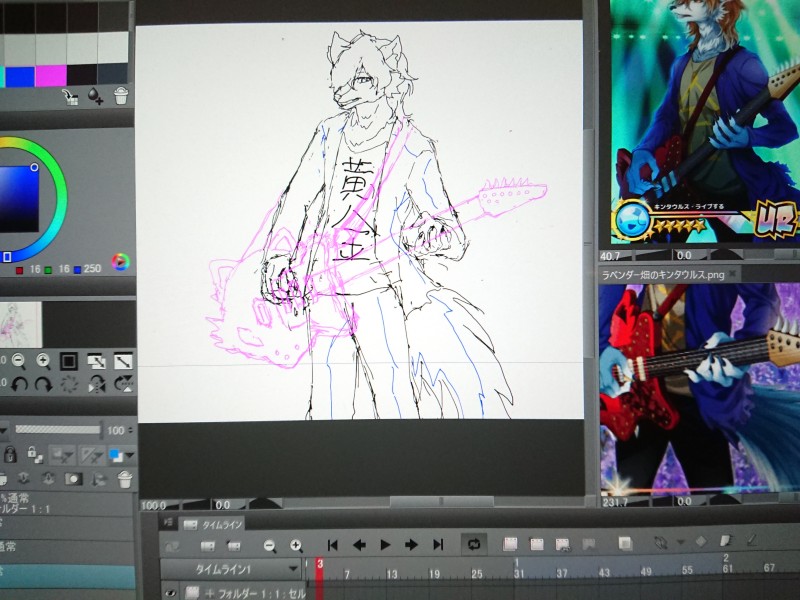This screenshot has width=800, height=600.
Task: Click the opacity 100 stepper arrows
Action: (x=131, y=430)
